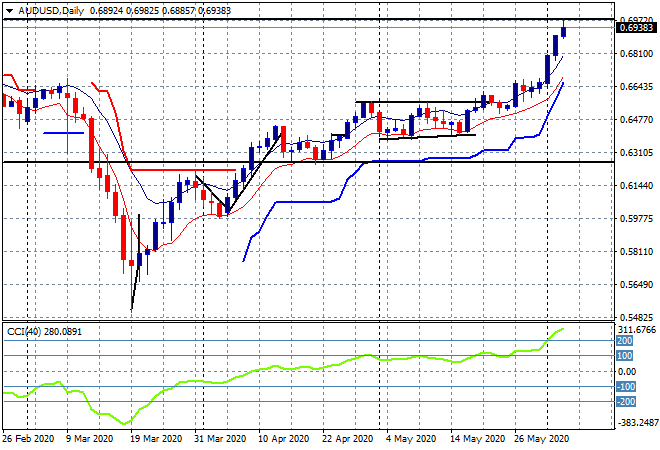Click the CCI 100 level label
Screen dimensions: 660x450
click(625, 356)
